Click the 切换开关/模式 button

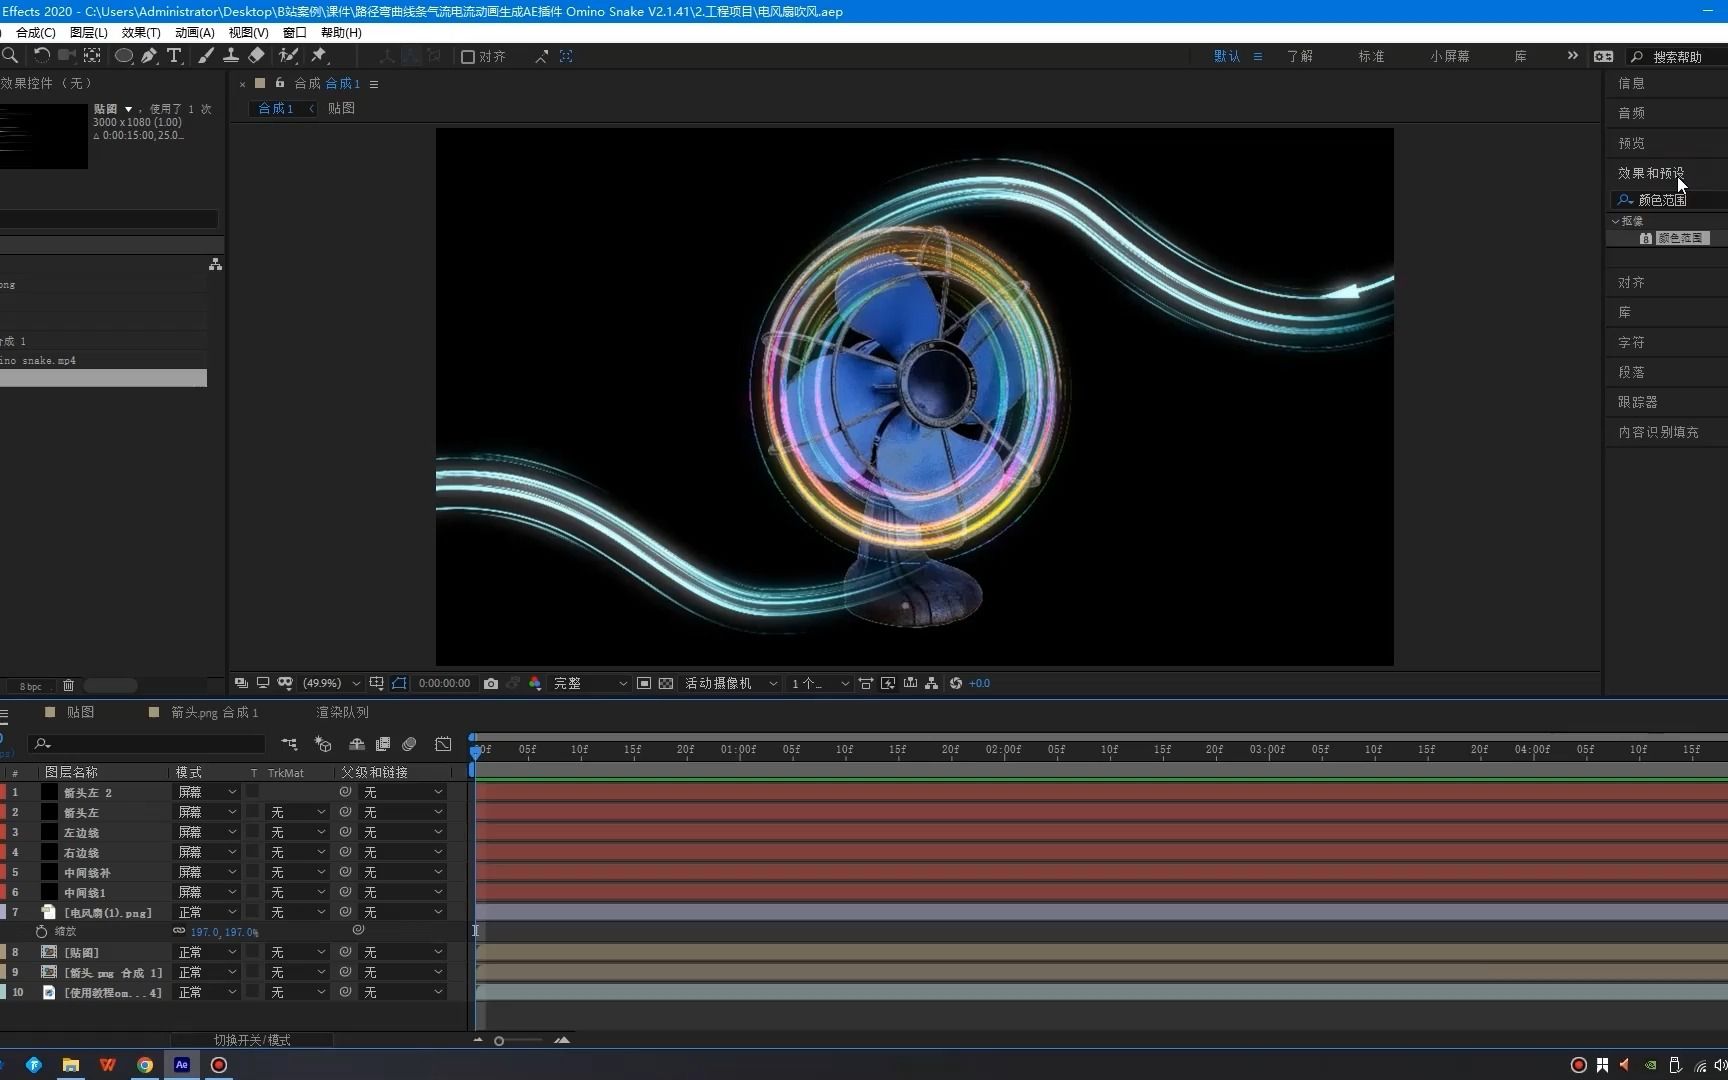point(252,1040)
